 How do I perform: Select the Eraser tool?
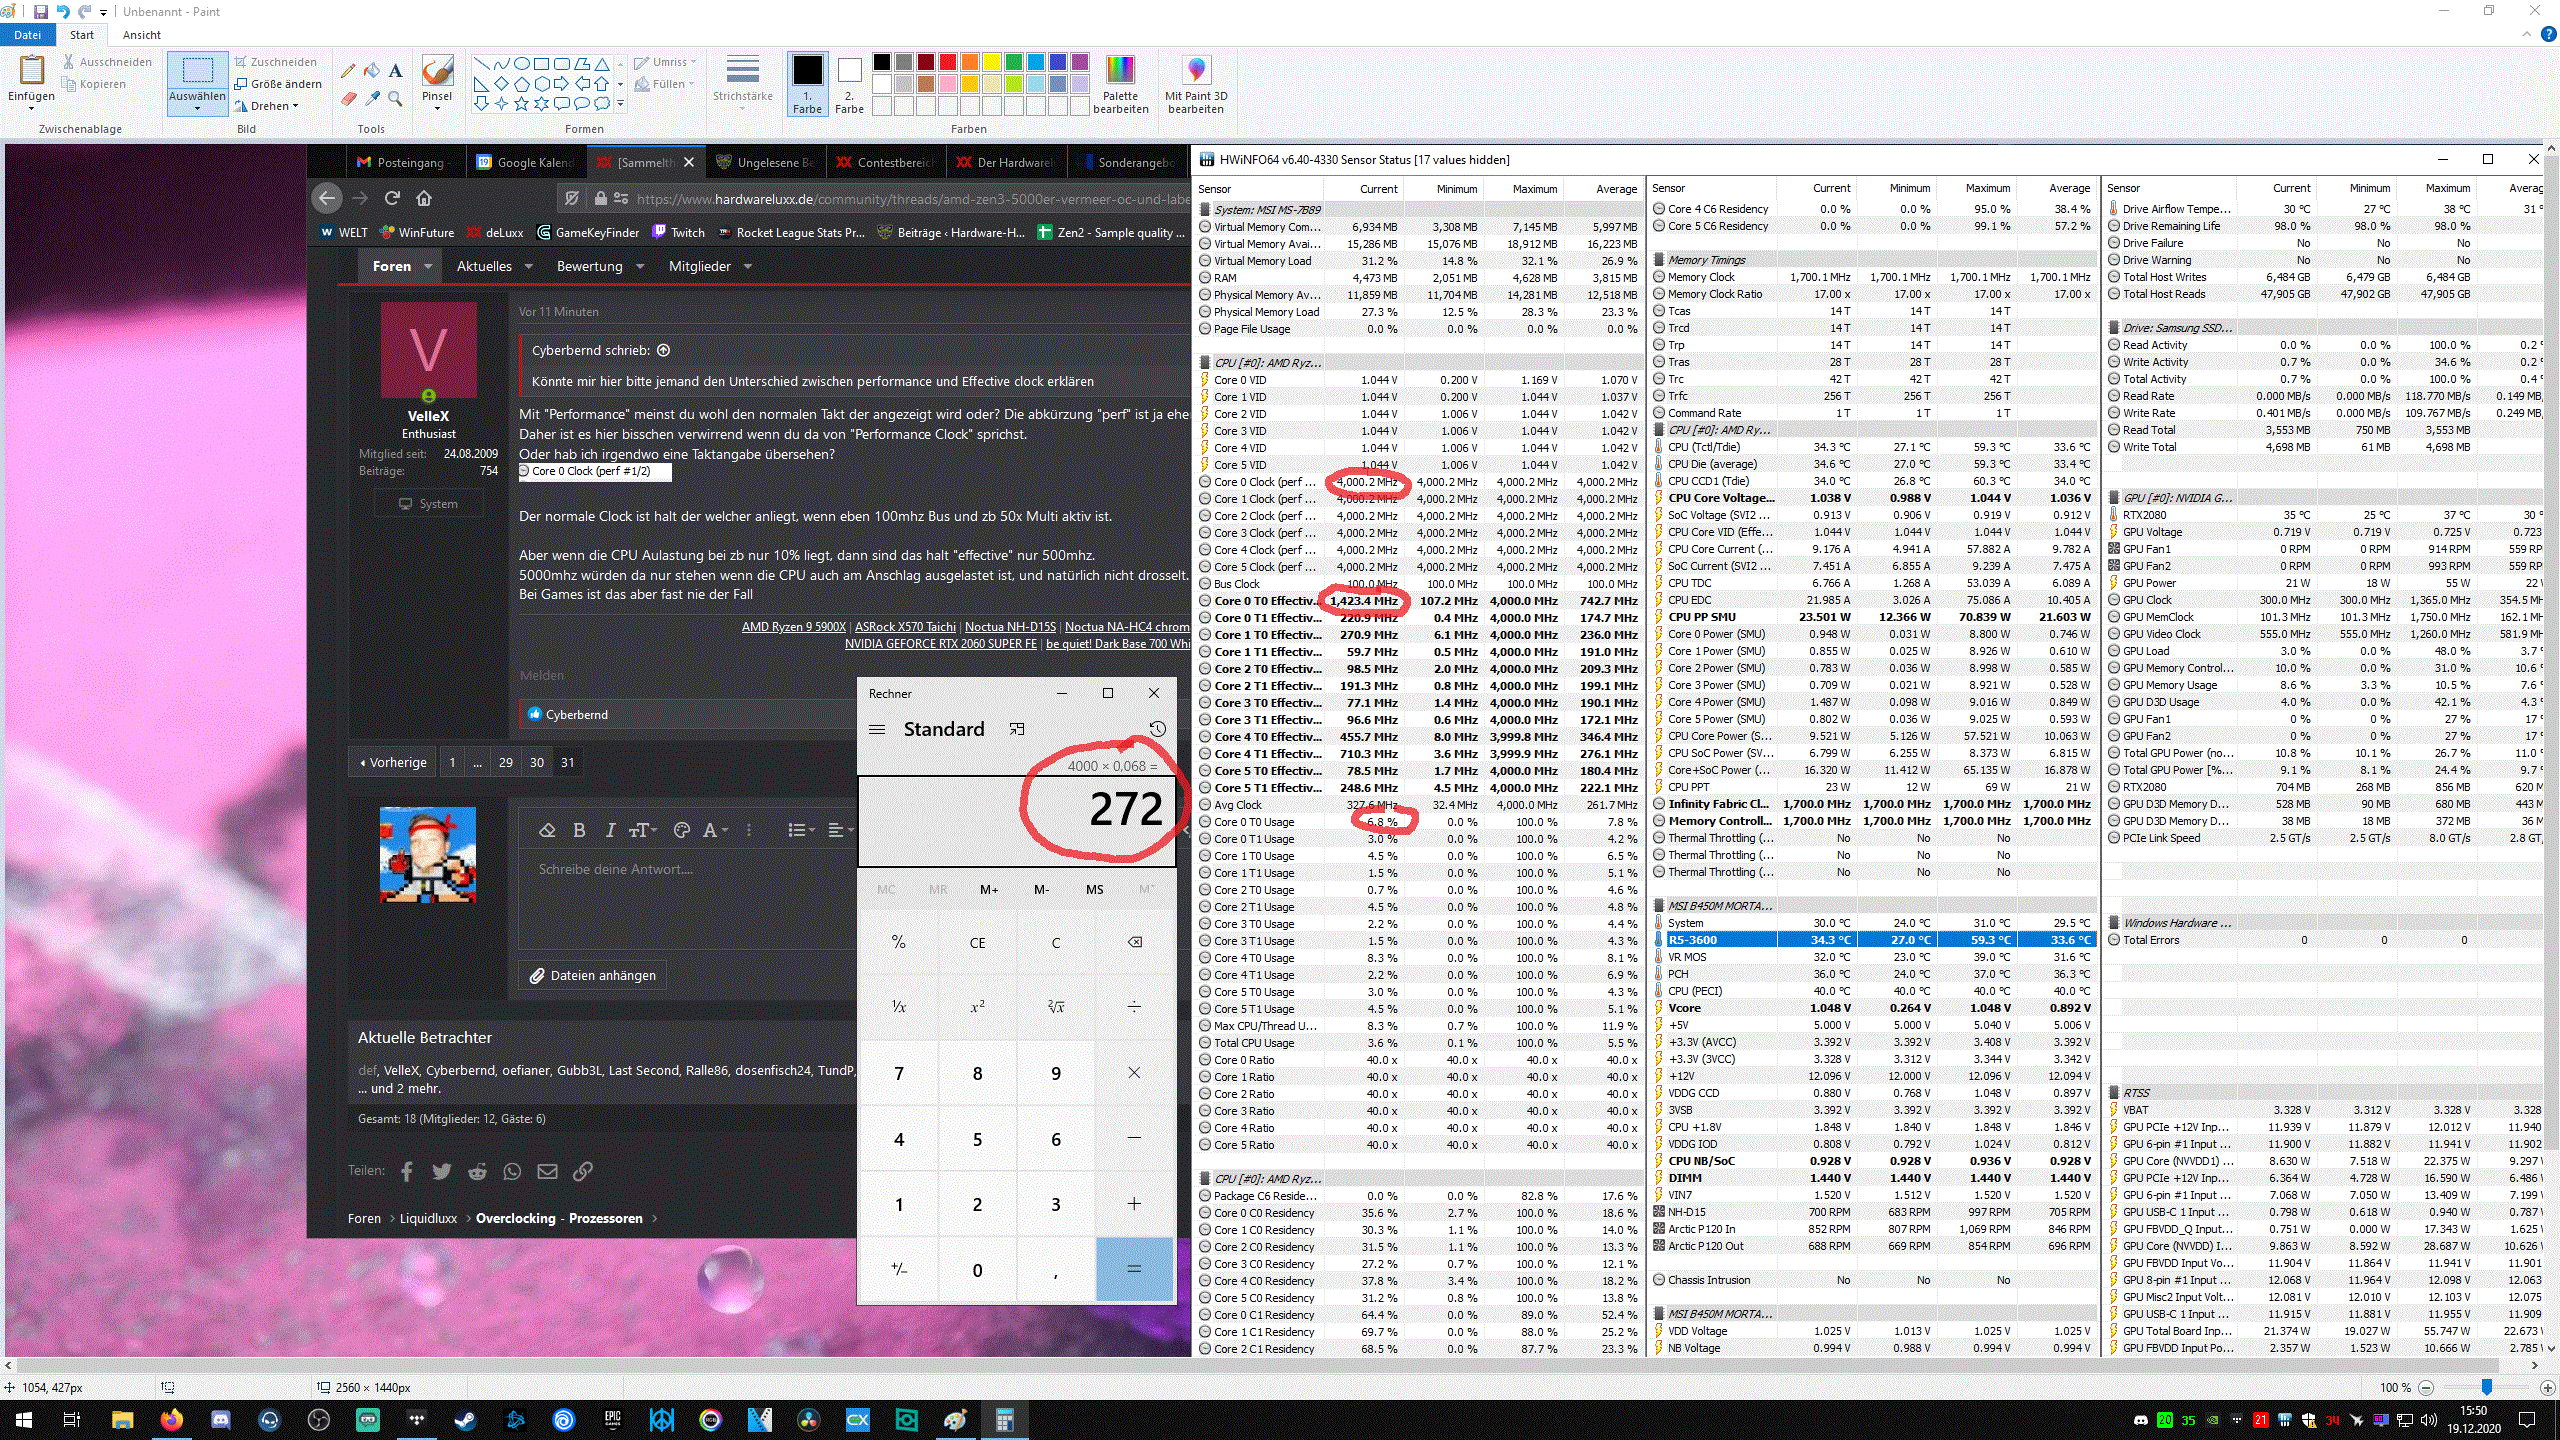pos(348,98)
